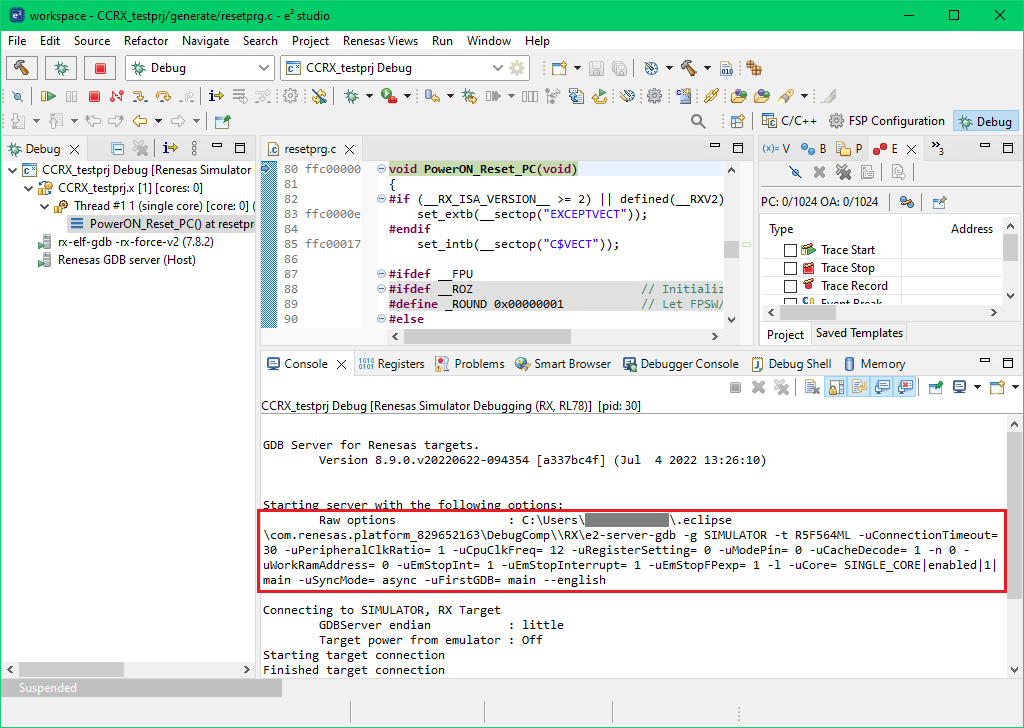The image size is (1024, 728).
Task: Open the CCRX_testprj Debug configuration dropdown
Action: click(x=497, y=68)
